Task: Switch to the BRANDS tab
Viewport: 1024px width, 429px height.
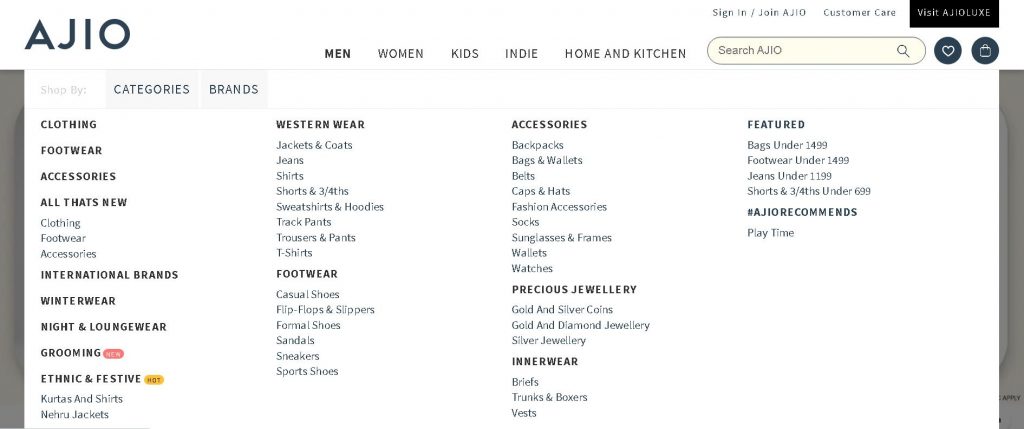Action: [234, 90]
